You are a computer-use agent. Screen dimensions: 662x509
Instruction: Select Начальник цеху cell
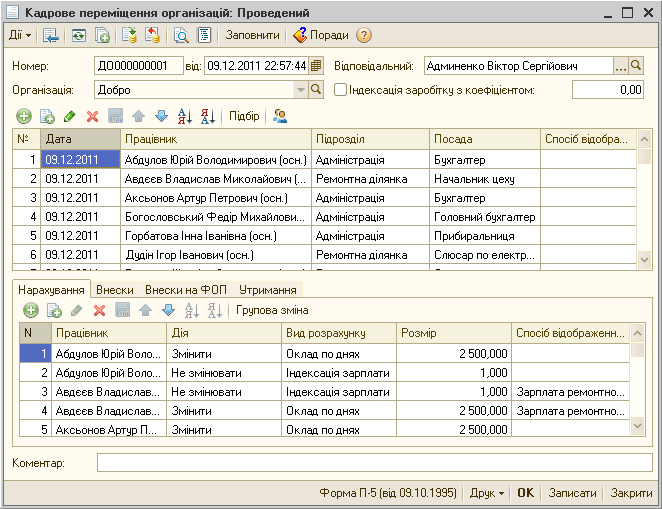click(485, 179)
